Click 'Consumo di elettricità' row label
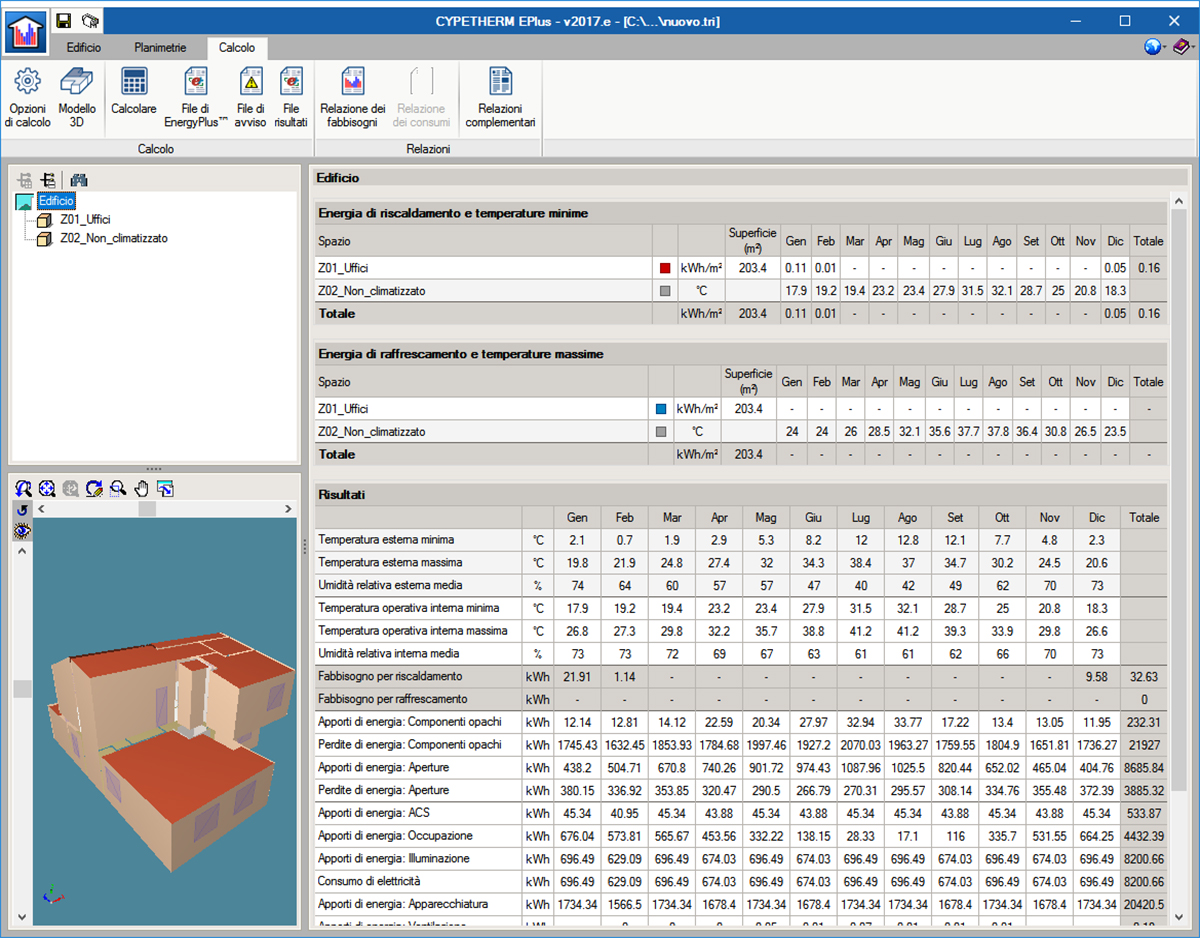This screenshot has width=1200, height=938. click(368, 882)
